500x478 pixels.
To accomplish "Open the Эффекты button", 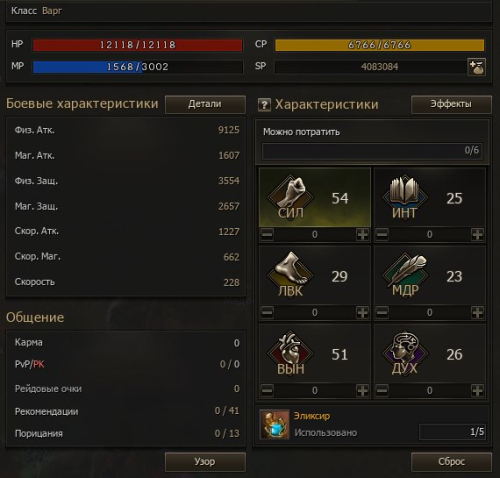I will [x=451, y=104].
